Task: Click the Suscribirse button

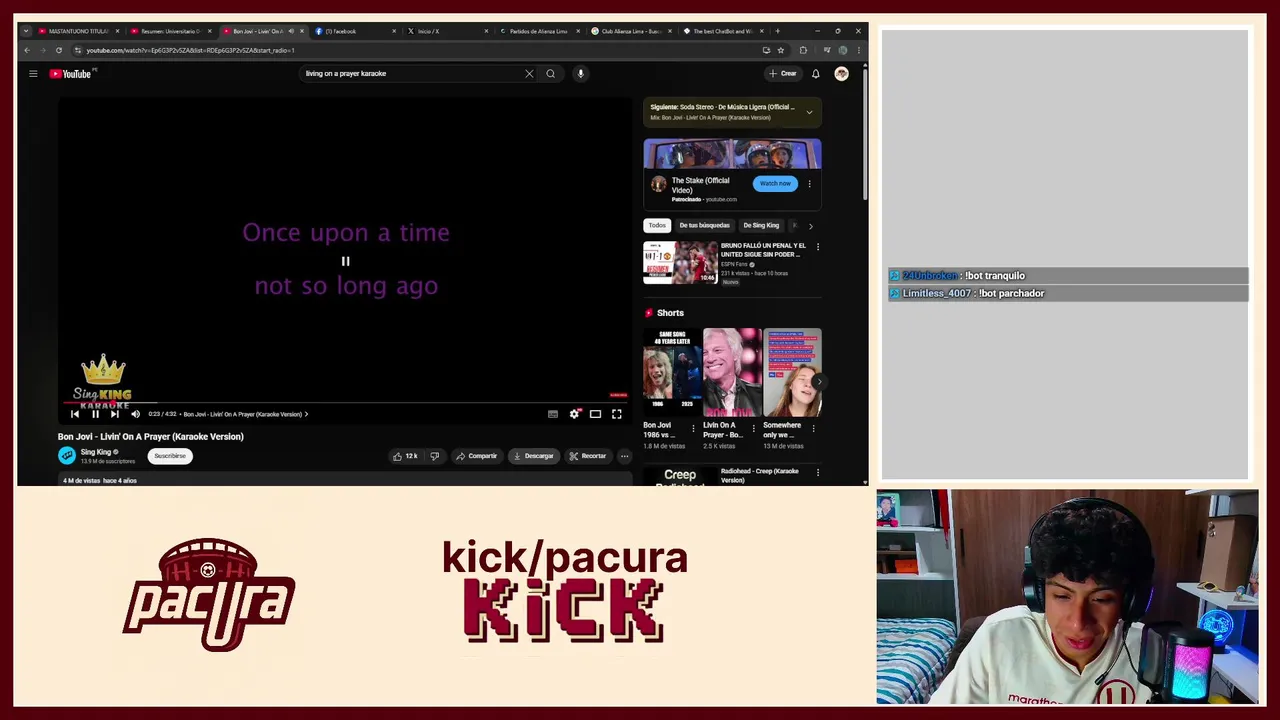Action: click(170, 456)
